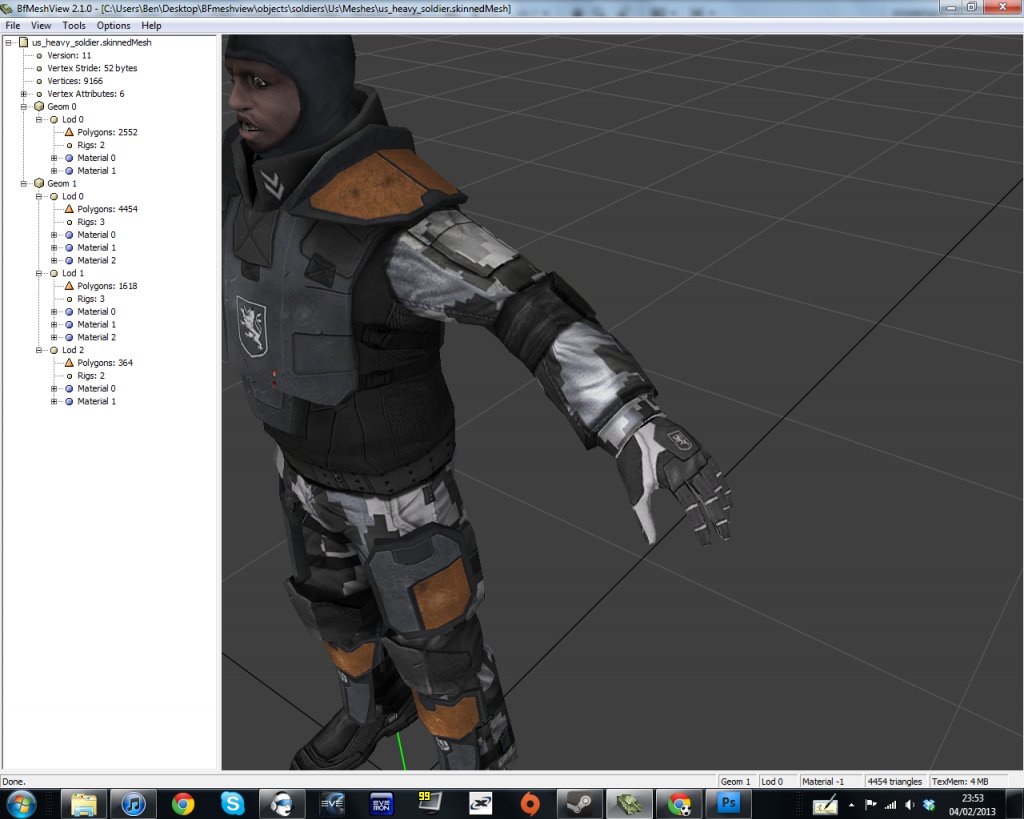This screenshot has height=819, width=1024.
Task: Open EVEMon from the taskbar
Action: (381, 804)
